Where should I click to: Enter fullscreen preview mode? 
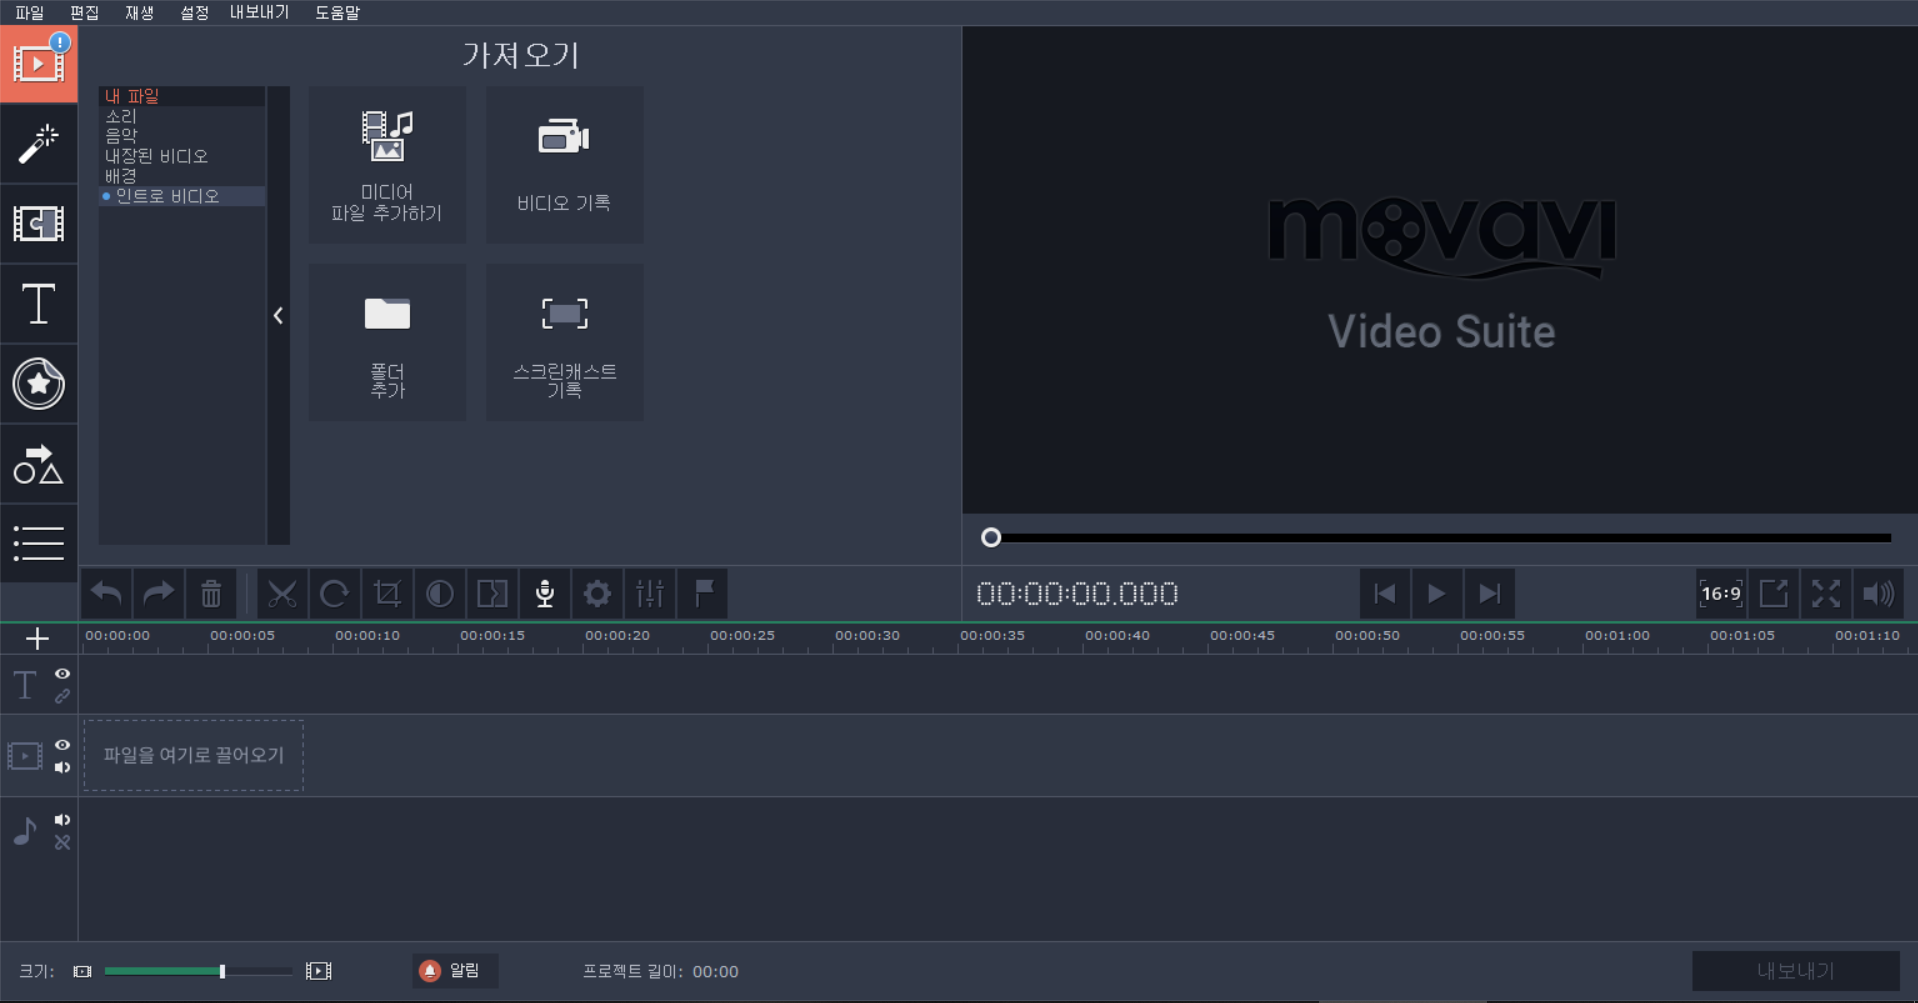pos(1826,594)
